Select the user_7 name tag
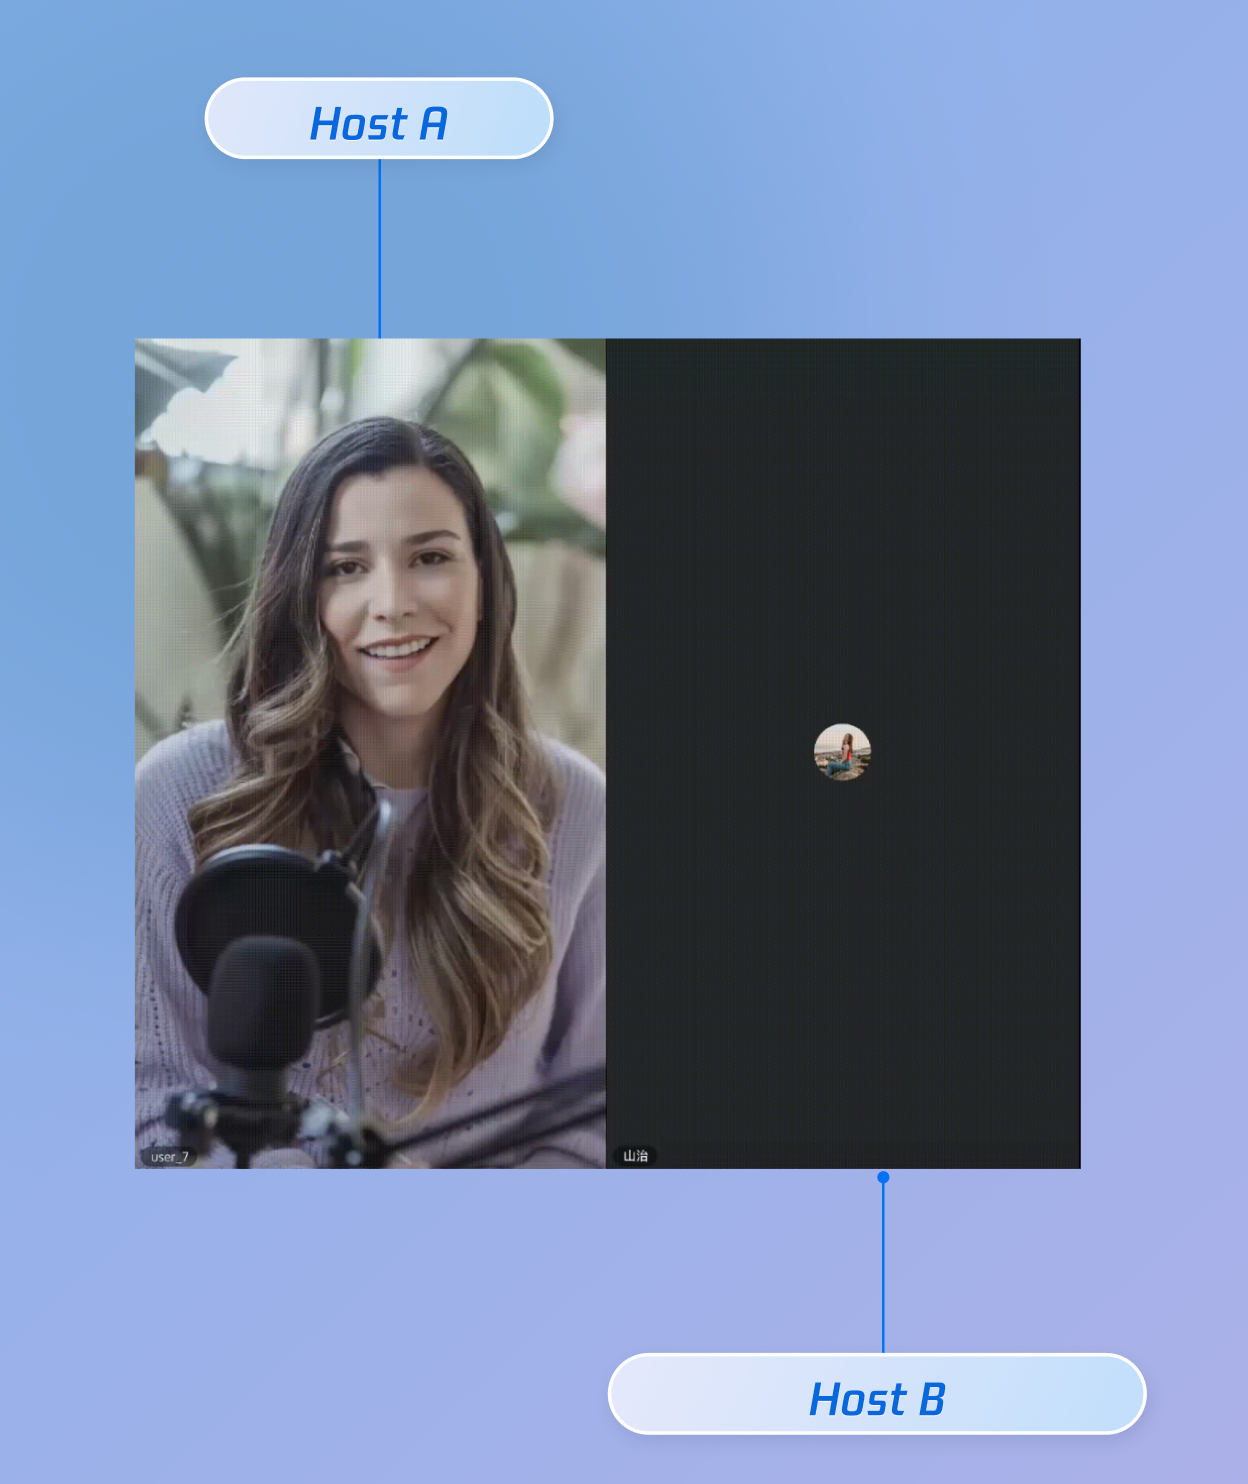1248x1484 pixels. pos(168,1157)
